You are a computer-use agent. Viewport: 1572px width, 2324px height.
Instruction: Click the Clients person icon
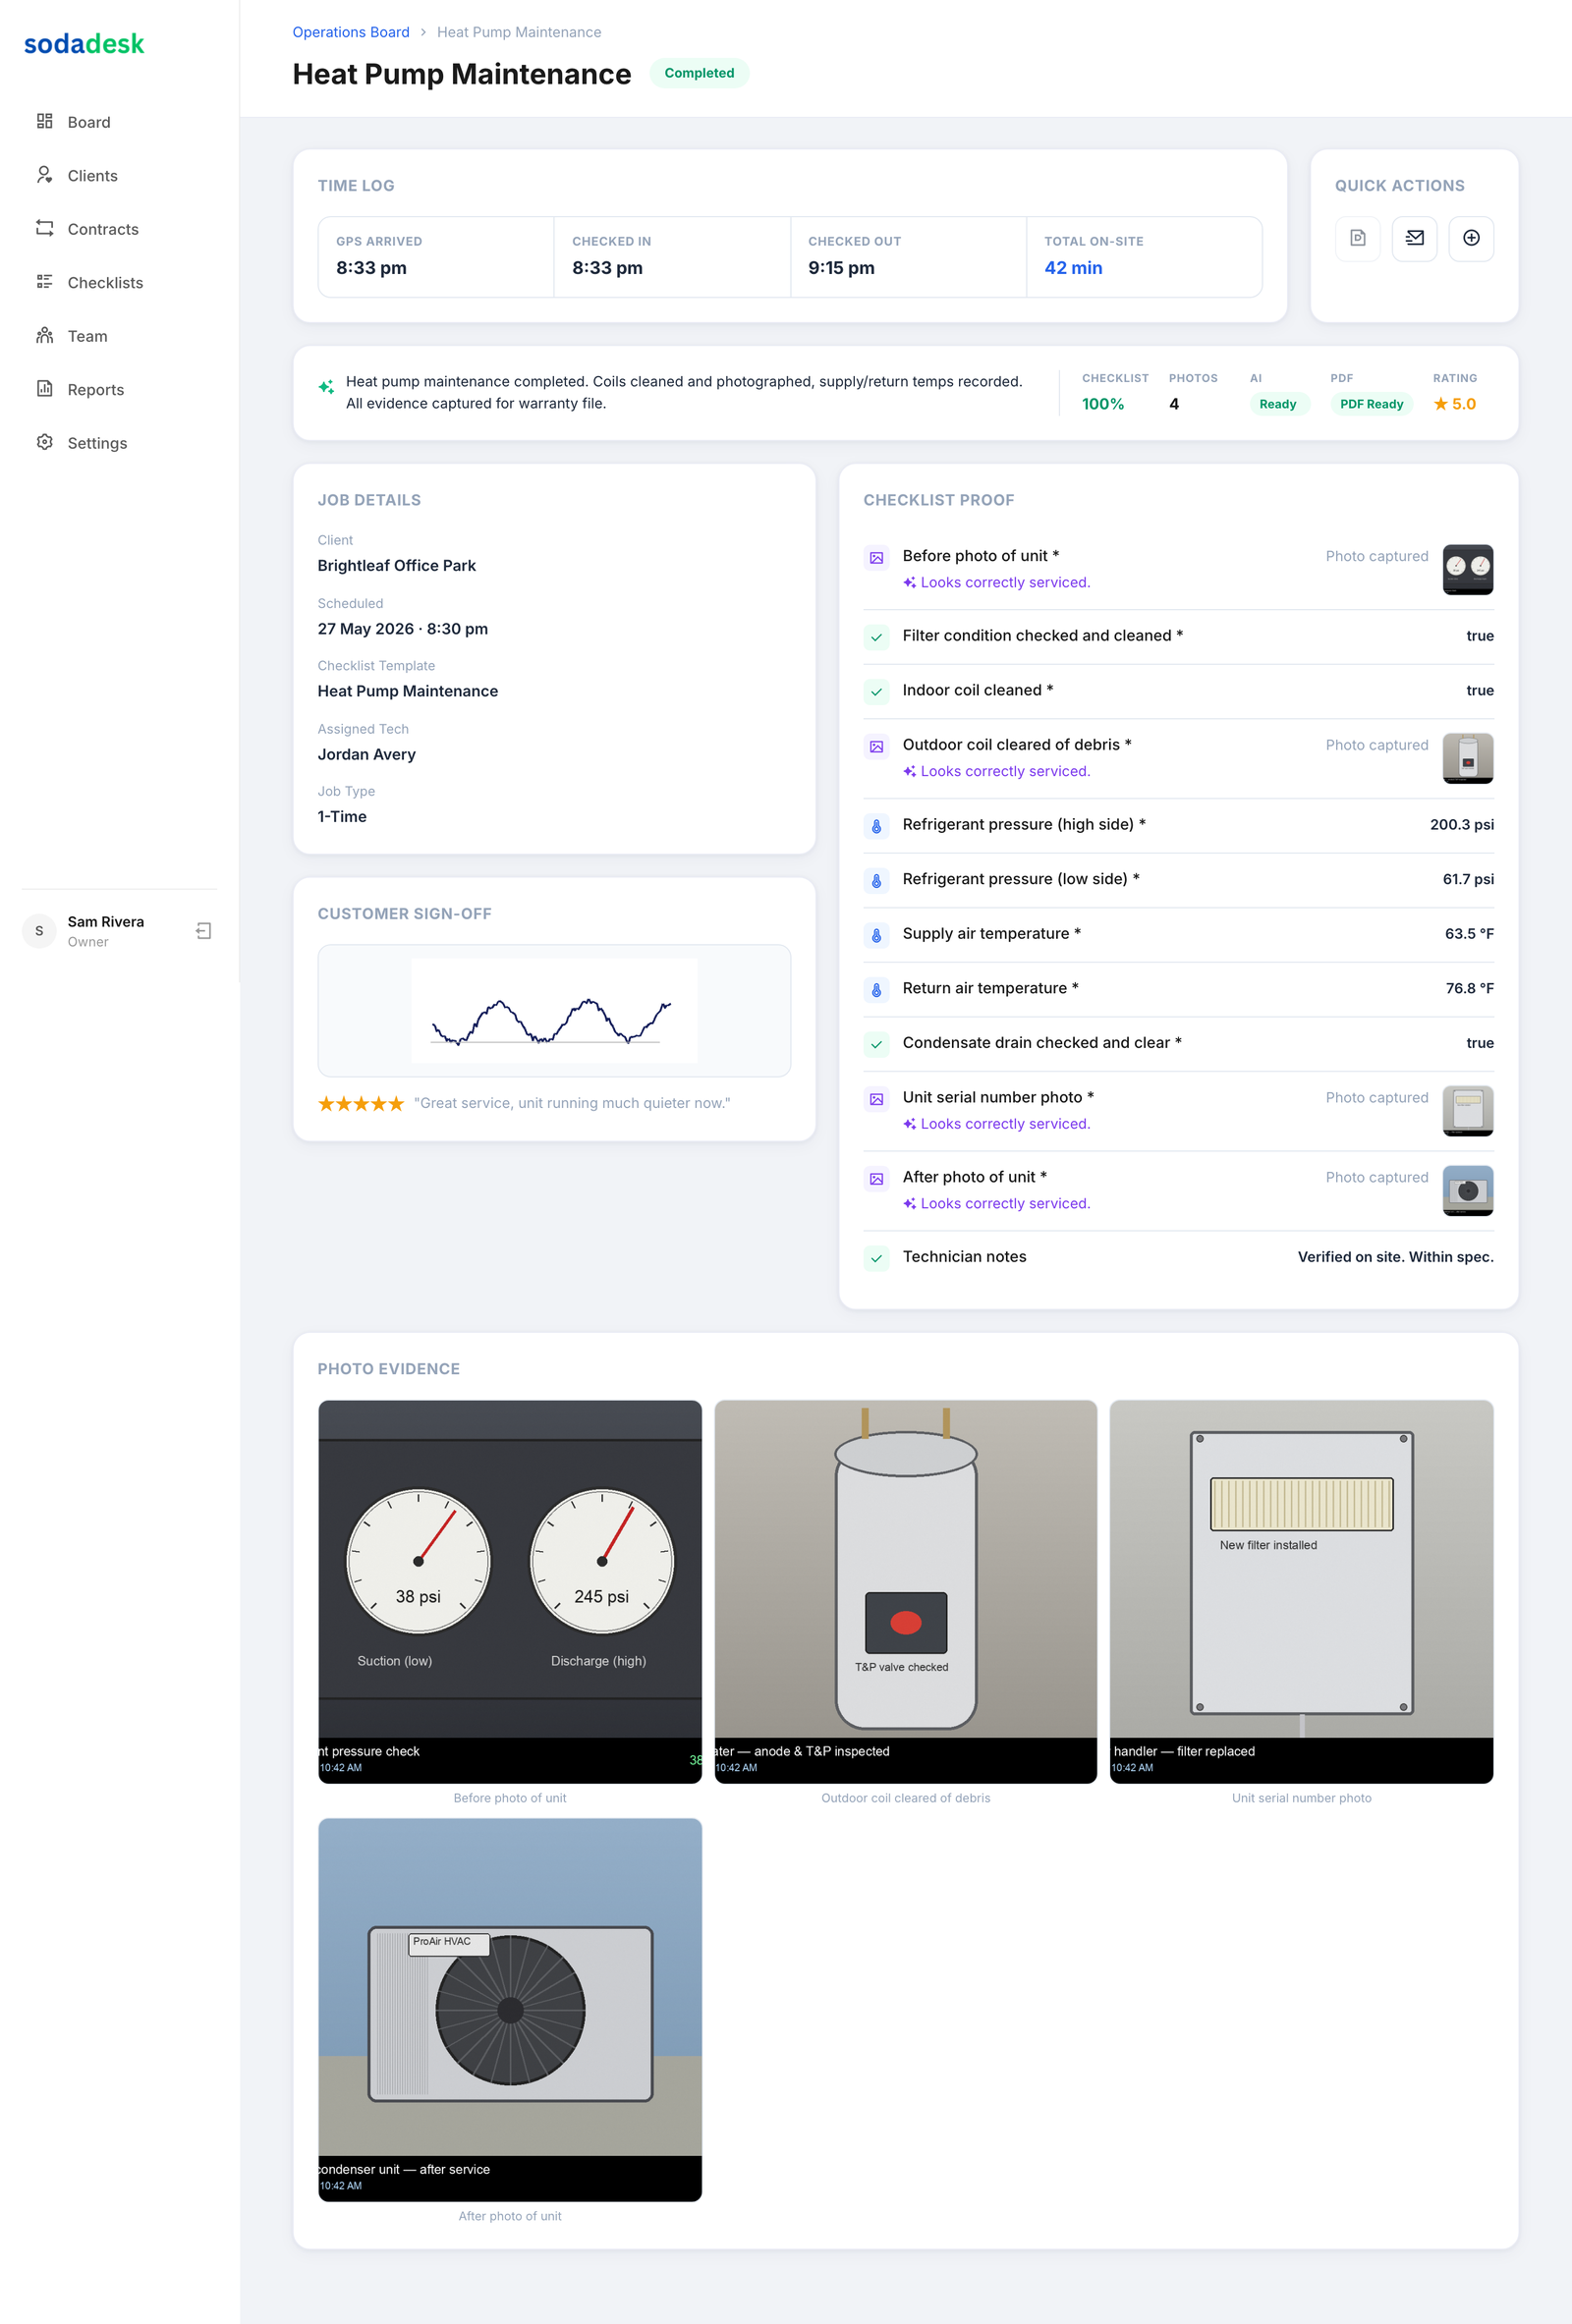click(45, 175)
